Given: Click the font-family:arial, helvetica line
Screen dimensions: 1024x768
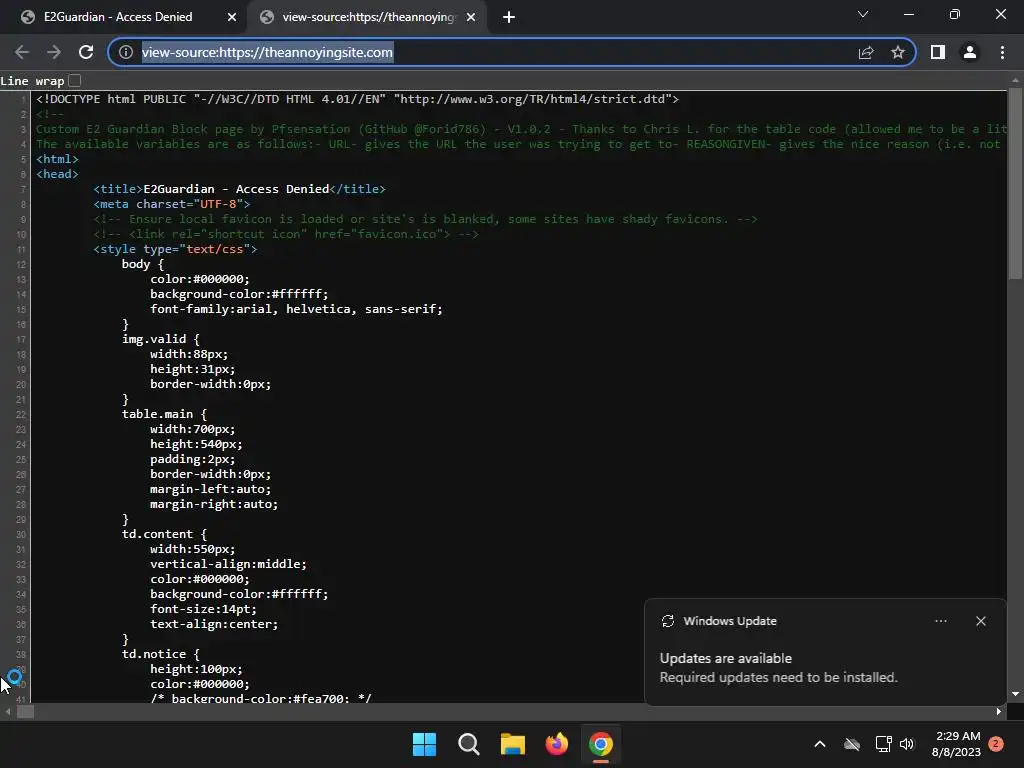Looking at the screenshot, I should coord(296,309).
